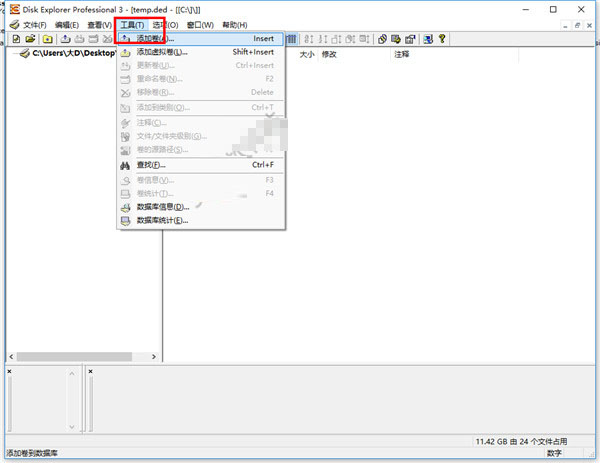Open the 帮助(H) menu
This screenshot has width=600, height=463.
235,25
